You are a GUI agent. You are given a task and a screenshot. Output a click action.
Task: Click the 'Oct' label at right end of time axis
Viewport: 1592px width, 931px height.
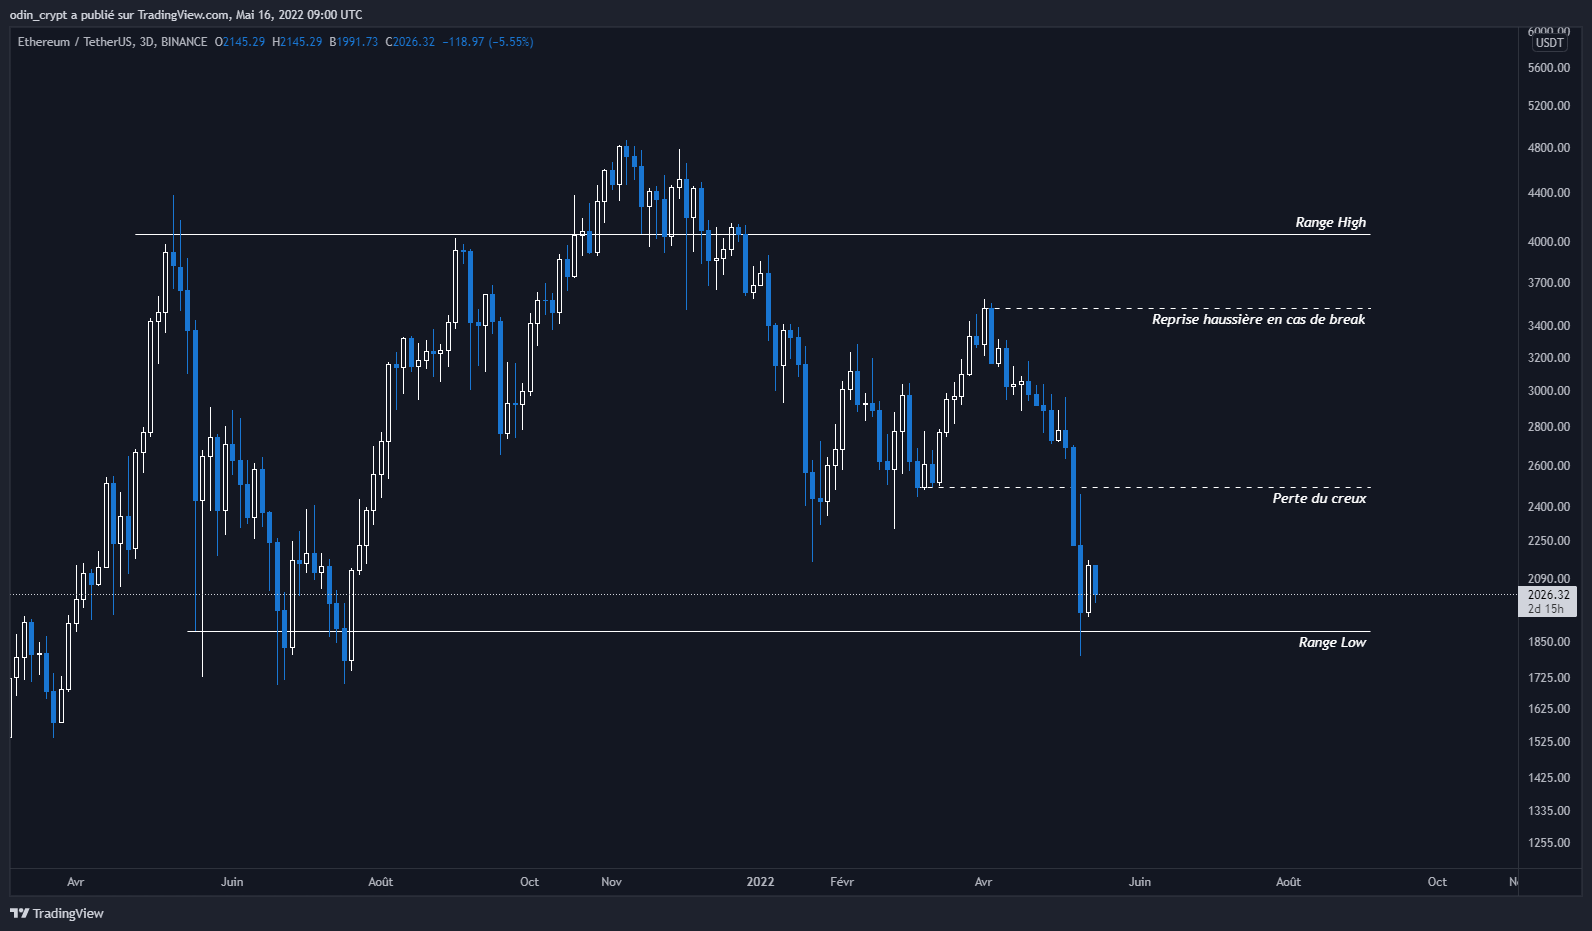coord(1437,882)
